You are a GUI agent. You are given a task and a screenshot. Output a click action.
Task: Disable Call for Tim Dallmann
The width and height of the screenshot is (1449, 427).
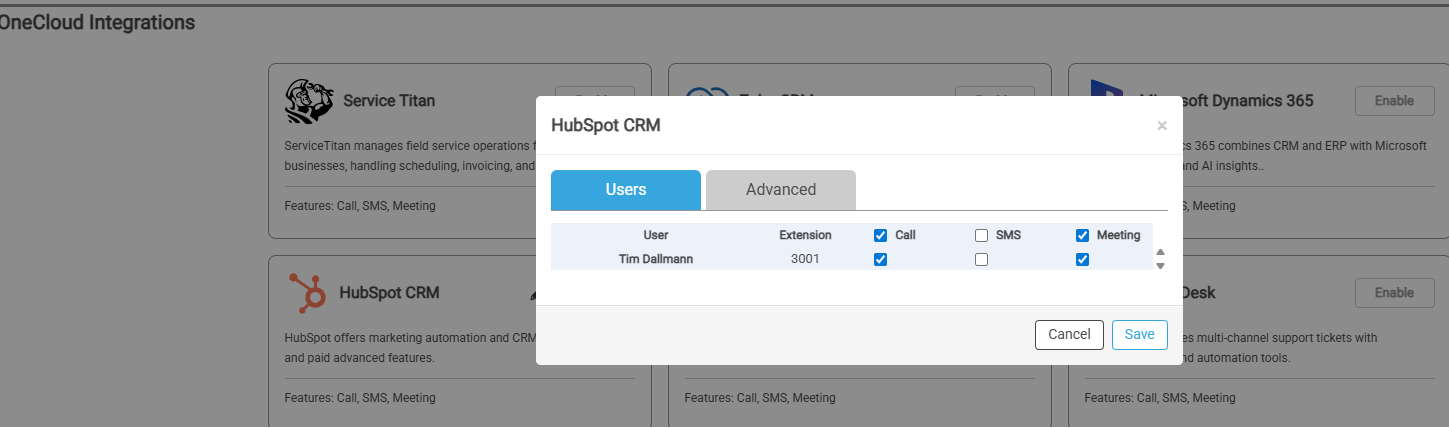pos(880,260)
